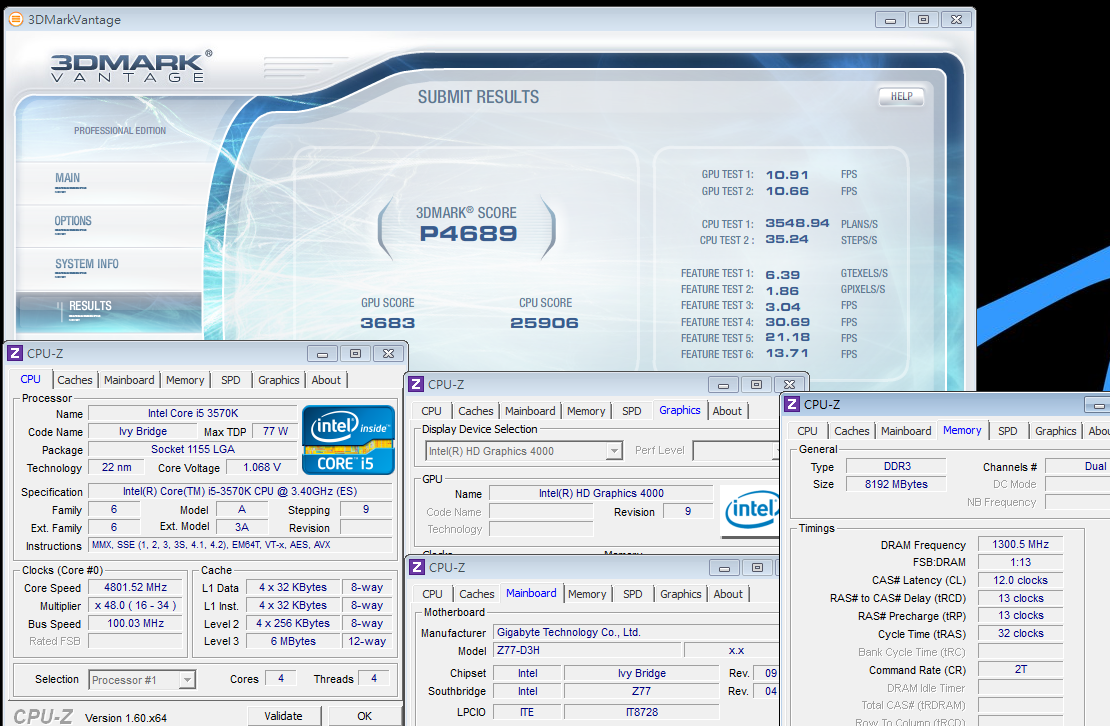Close the CPU-Z Graphics window

tap(790, 385)
